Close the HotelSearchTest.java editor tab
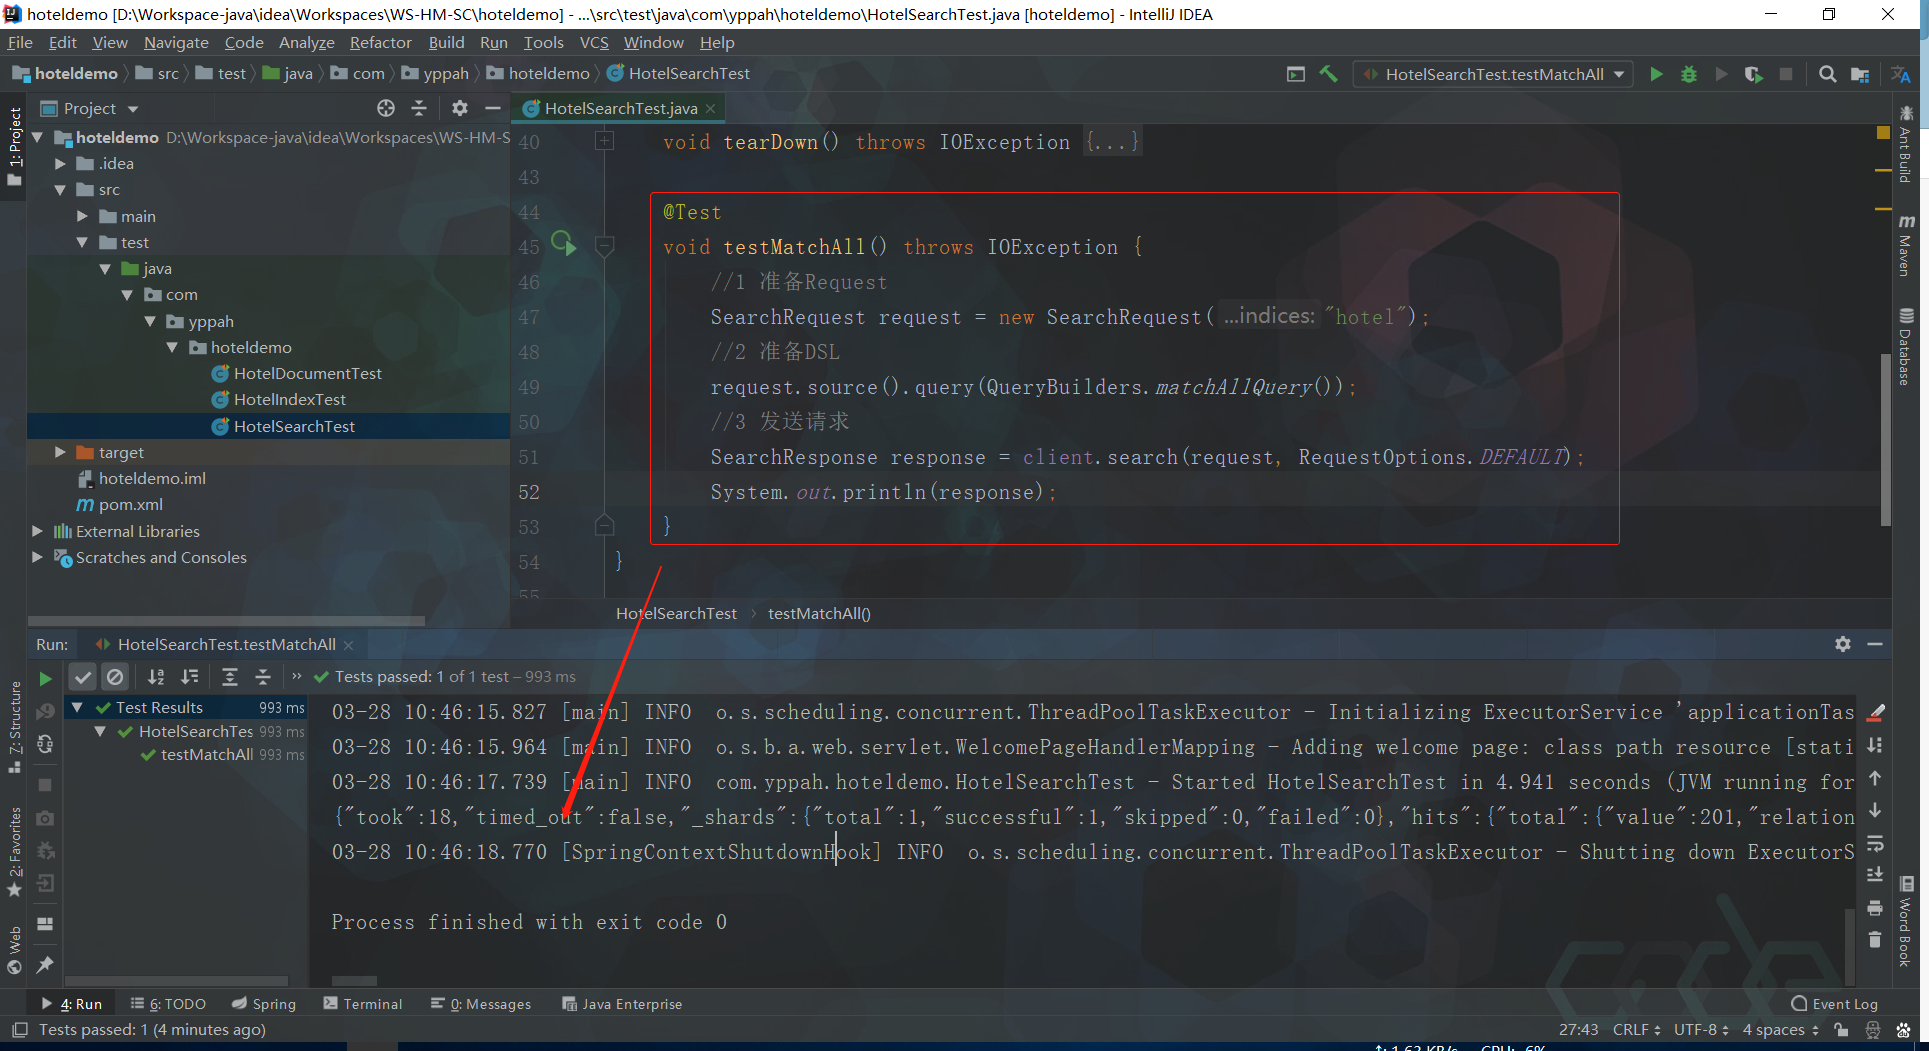Viewport: 1929px width, 1051px height. (711, 108)
